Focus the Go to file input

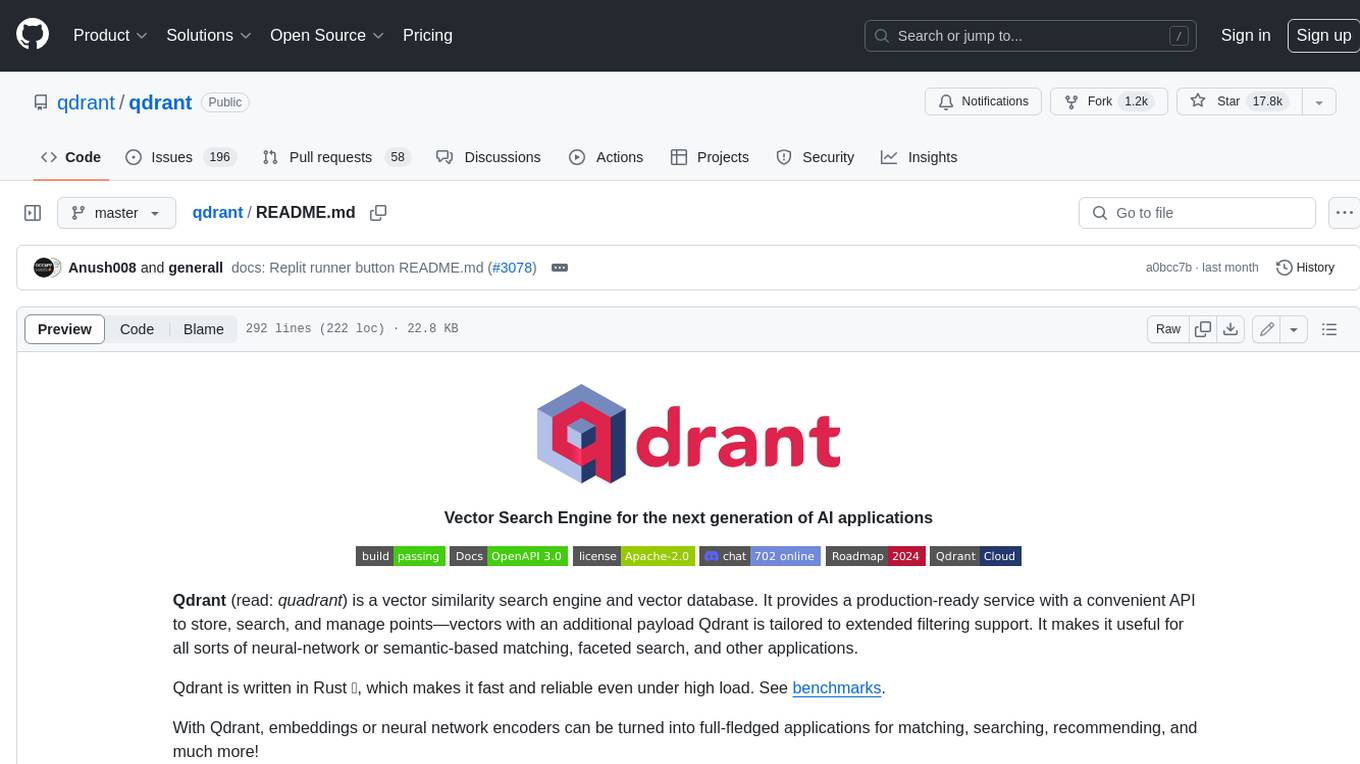1197,213
